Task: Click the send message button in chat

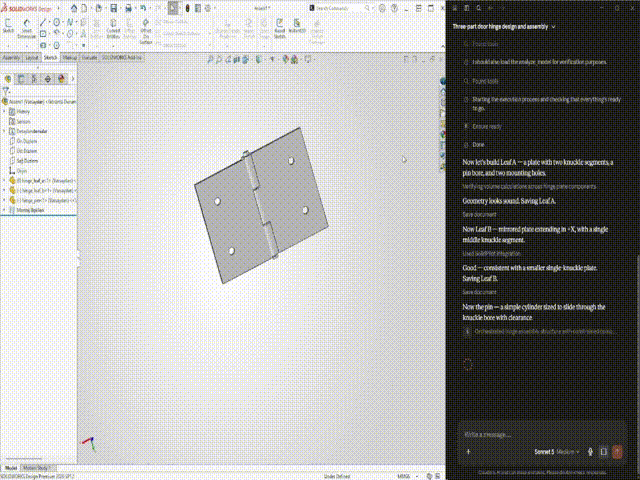Action: click(x=617, y=451)
